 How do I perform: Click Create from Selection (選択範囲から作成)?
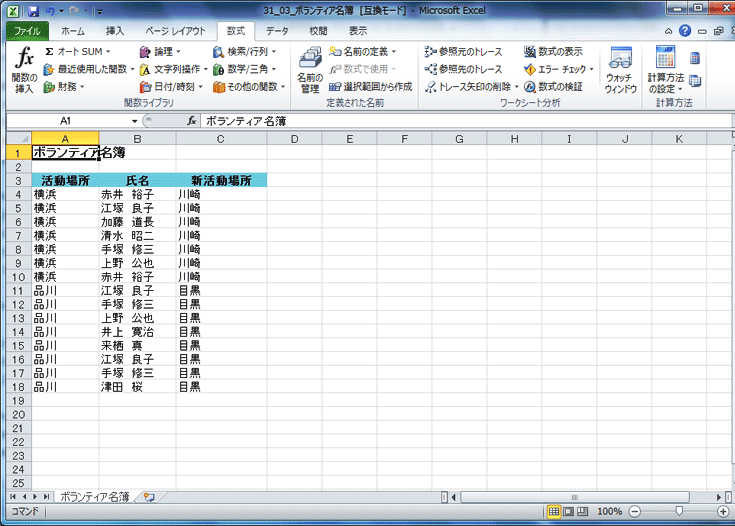tap(370, 87)
